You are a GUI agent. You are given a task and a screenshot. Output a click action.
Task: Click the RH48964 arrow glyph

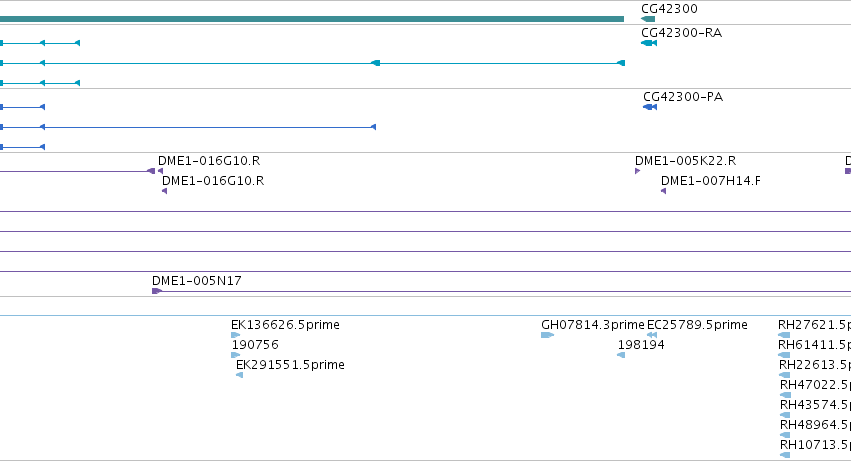click(785, 435)
